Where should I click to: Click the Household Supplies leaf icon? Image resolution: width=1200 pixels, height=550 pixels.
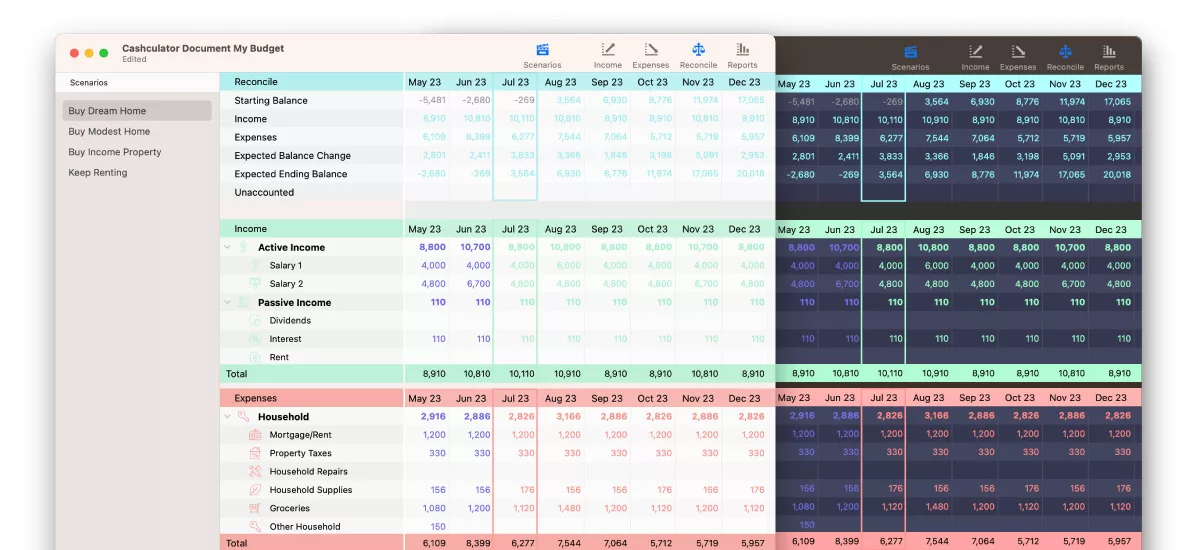(254, 490)
